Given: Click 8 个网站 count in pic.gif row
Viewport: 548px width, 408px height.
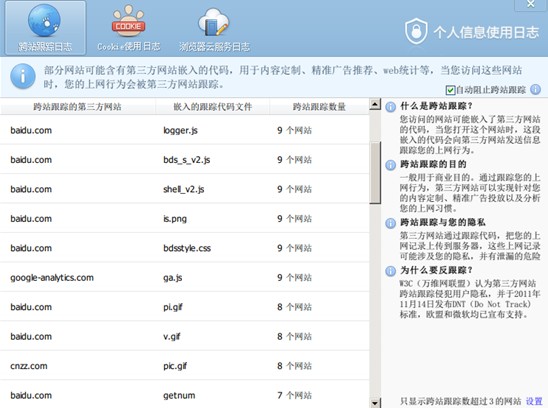Looking at the screenshot, I should click(x=294, y=366).
